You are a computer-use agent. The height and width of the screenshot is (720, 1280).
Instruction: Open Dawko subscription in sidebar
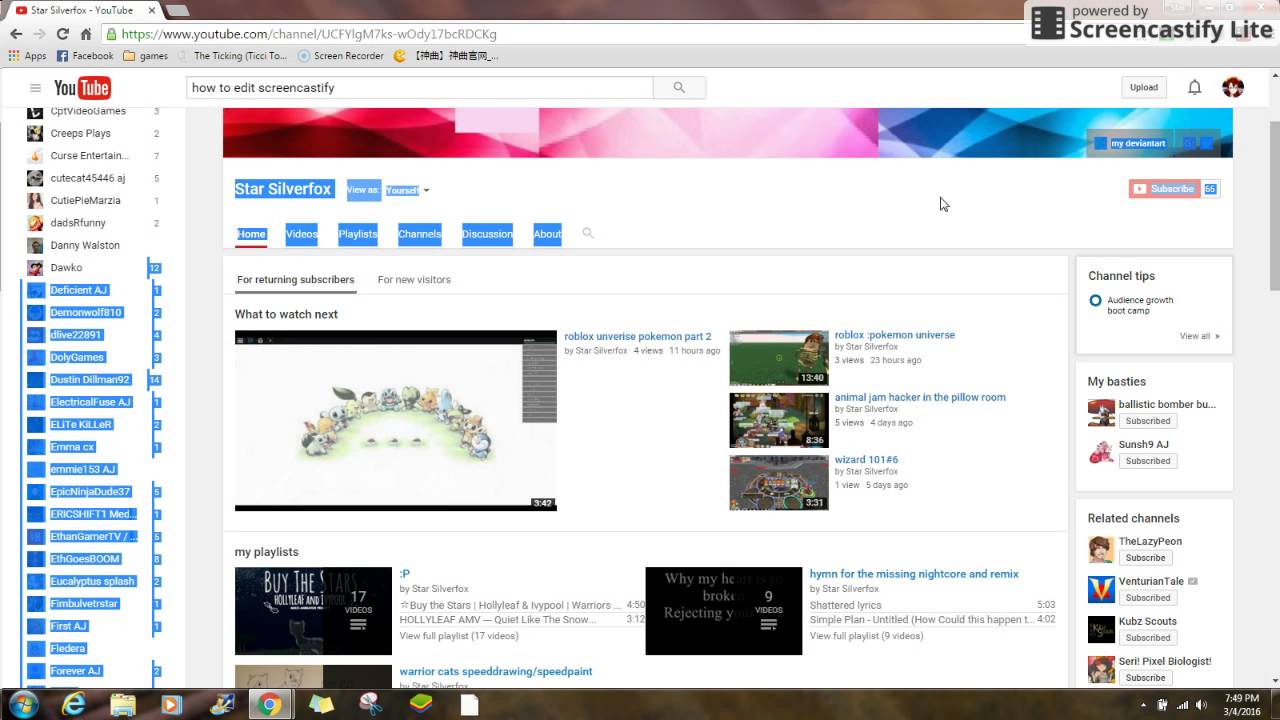(66, 268)
